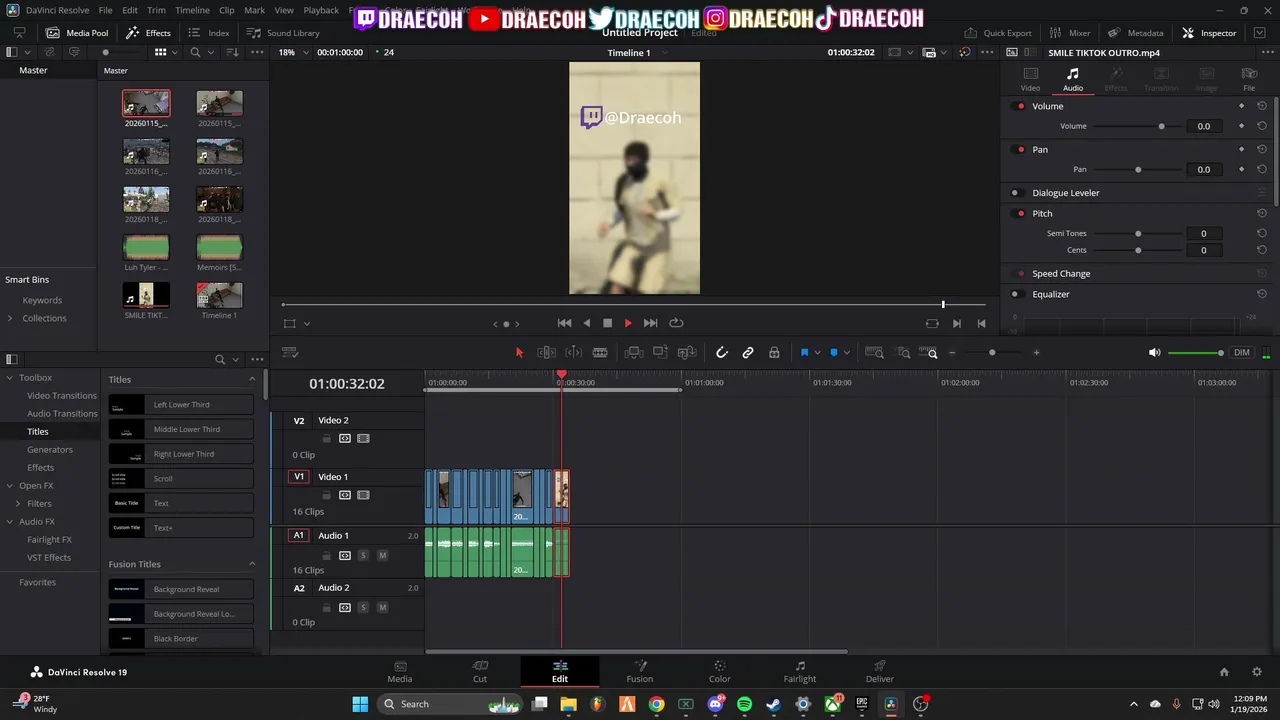Toggle the Media Pool panel
Screen dimensions: 1280x720
pos(77,33)
